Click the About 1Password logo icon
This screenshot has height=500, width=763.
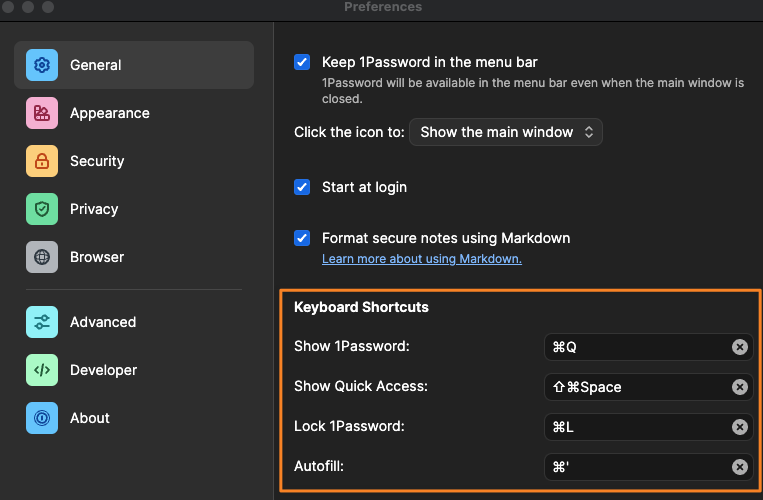click(42, 418)
